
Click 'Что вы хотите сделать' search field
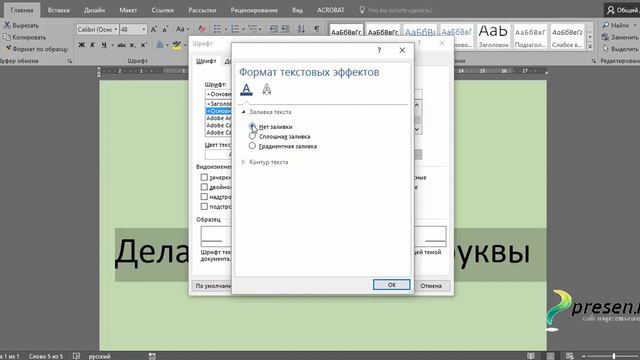pyautogui.click(x=395, y=10)
